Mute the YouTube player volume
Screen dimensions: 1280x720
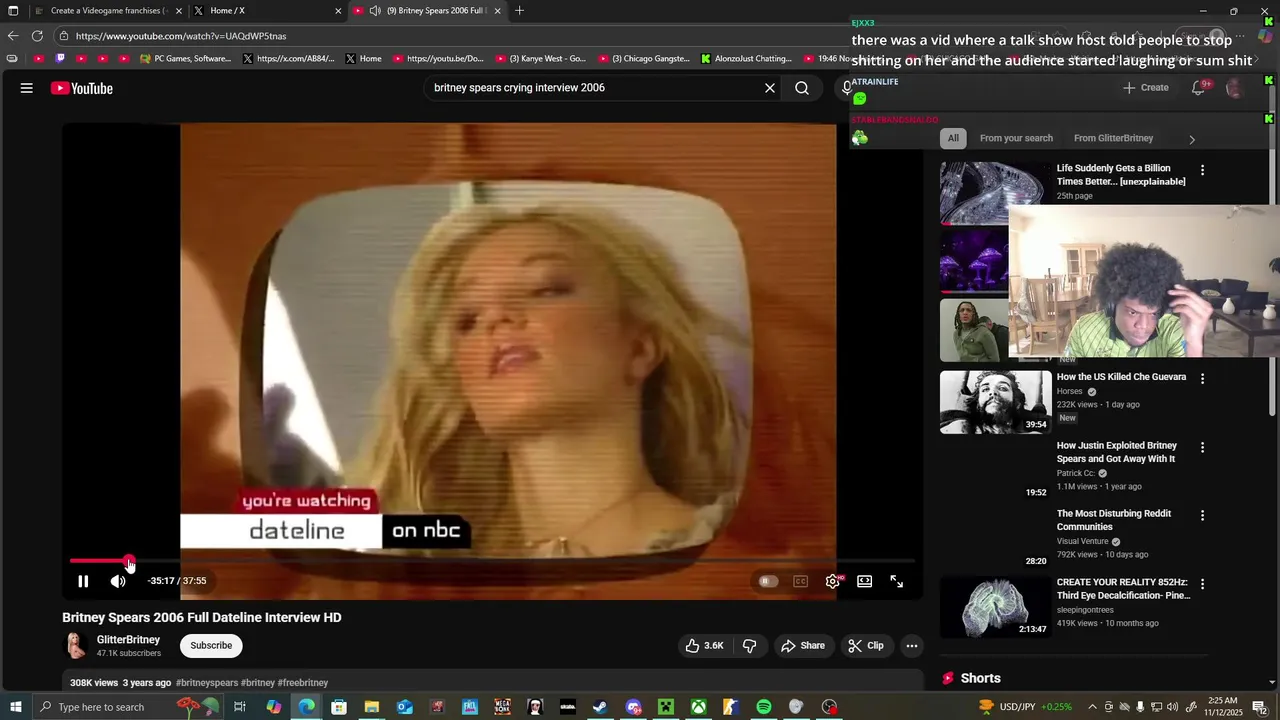point(118,581)
